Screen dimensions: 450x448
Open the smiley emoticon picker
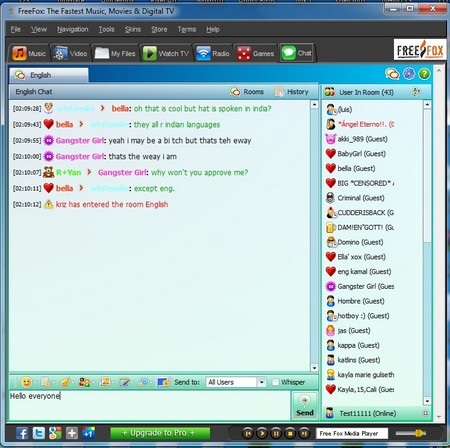(26, 382)
